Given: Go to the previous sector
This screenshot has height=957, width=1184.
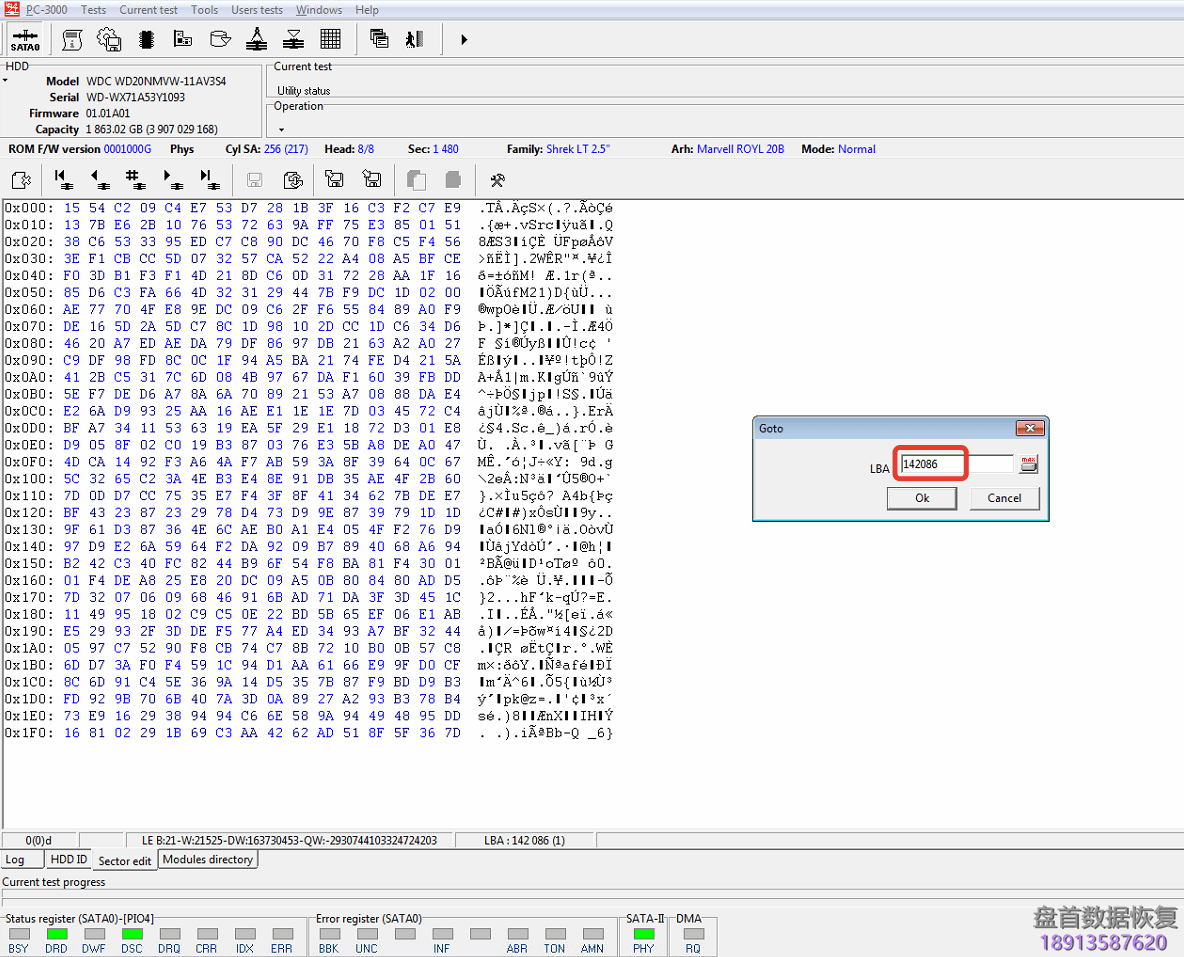Looking at the screenshot, I should [x=99, y=180].
